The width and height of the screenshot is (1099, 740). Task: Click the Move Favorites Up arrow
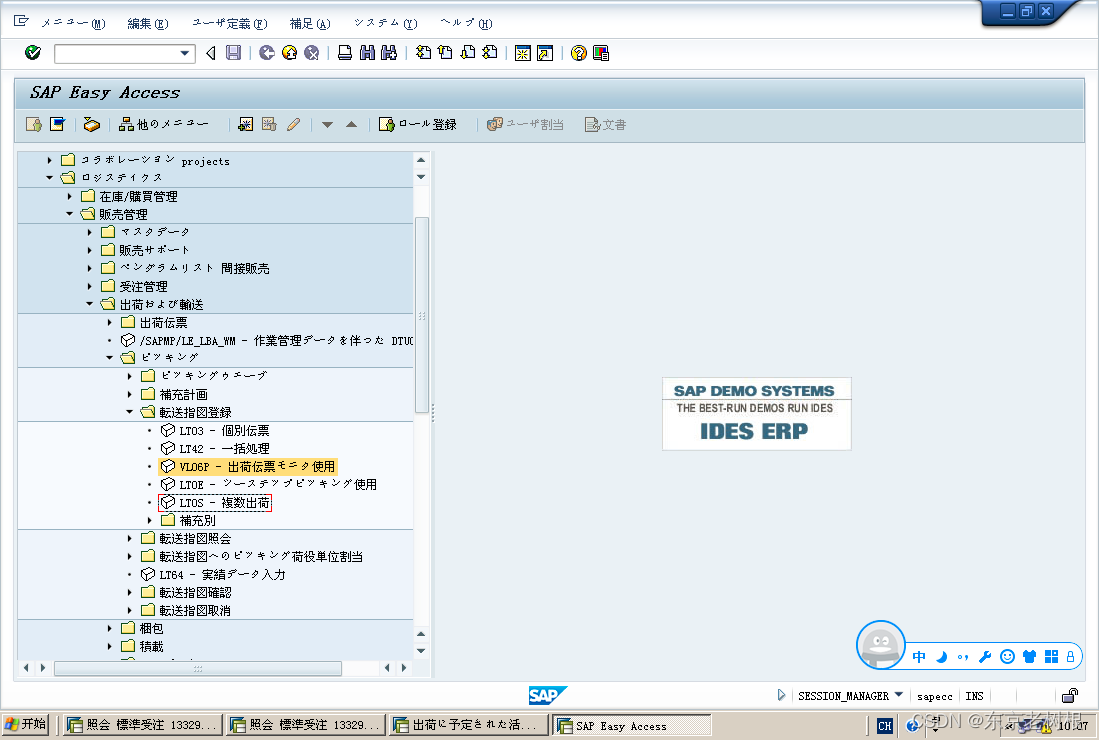[351, 125]
